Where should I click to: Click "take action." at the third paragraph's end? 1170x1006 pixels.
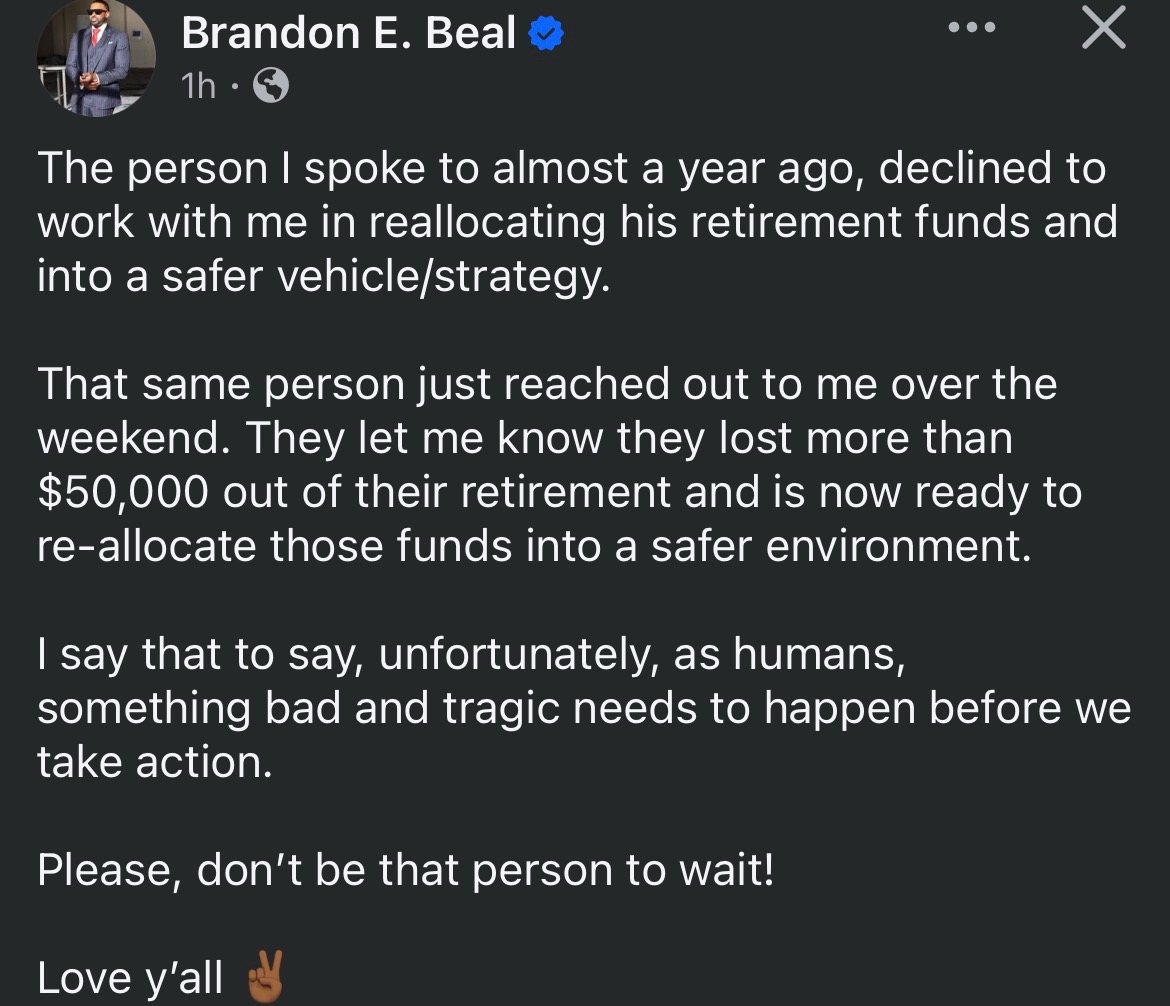click(155, 762)
